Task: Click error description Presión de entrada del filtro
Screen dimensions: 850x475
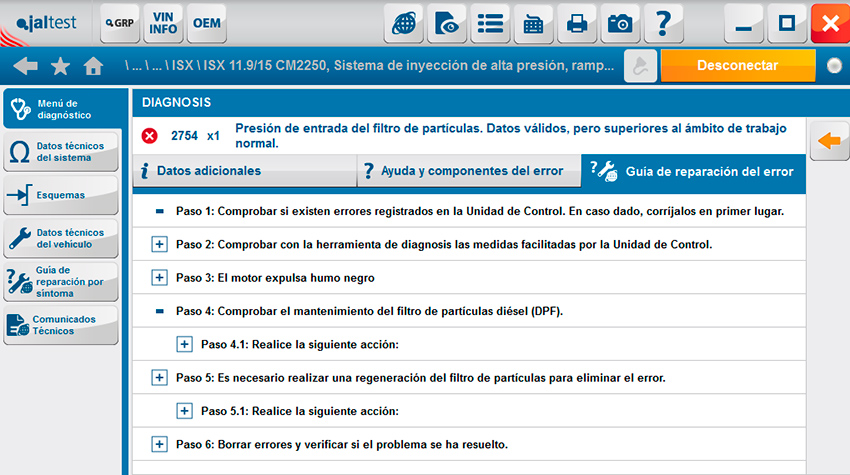Action: pos(511,136)
